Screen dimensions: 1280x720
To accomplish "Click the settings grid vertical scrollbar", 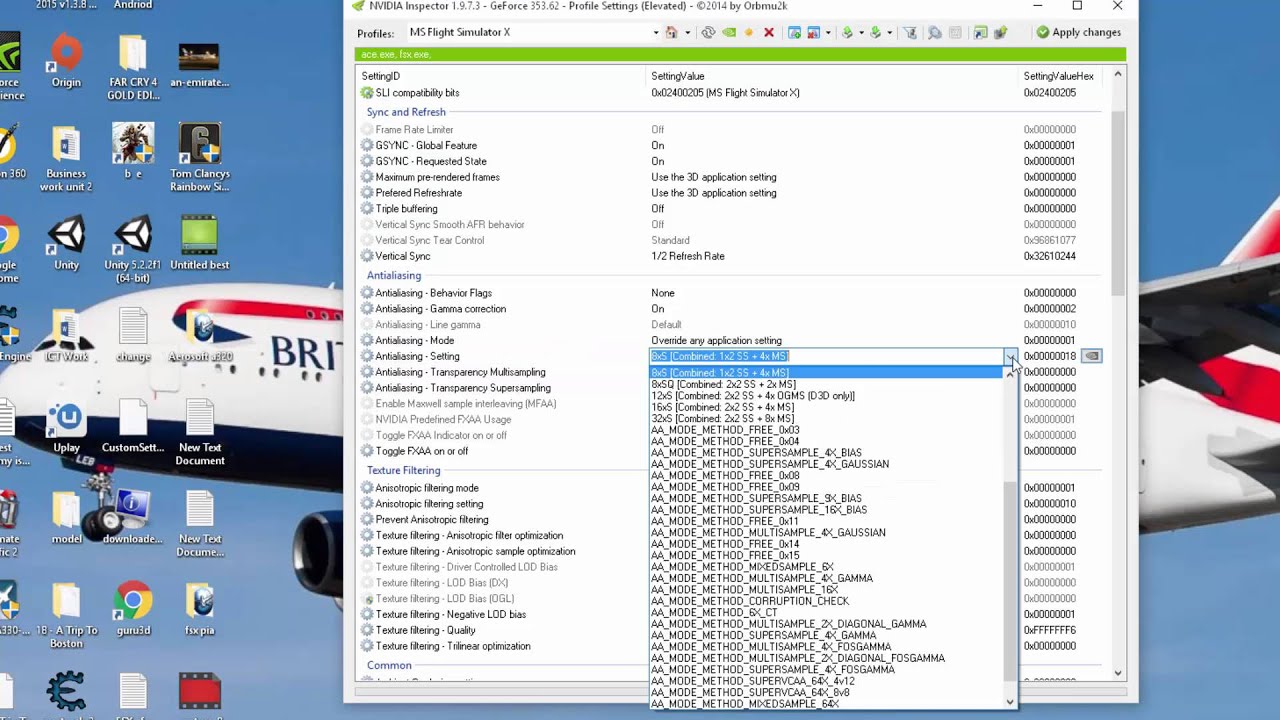I will [1118, 373].
